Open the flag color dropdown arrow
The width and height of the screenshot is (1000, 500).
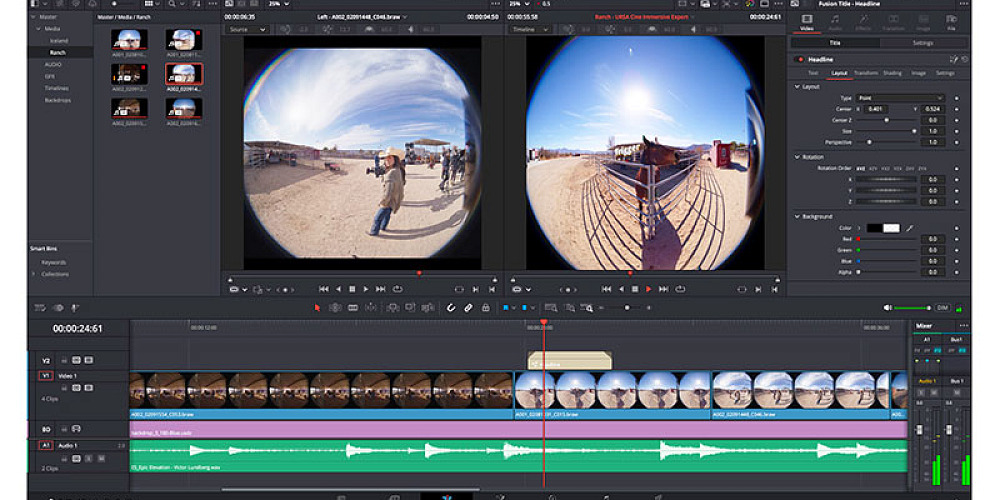pos(514,307)
